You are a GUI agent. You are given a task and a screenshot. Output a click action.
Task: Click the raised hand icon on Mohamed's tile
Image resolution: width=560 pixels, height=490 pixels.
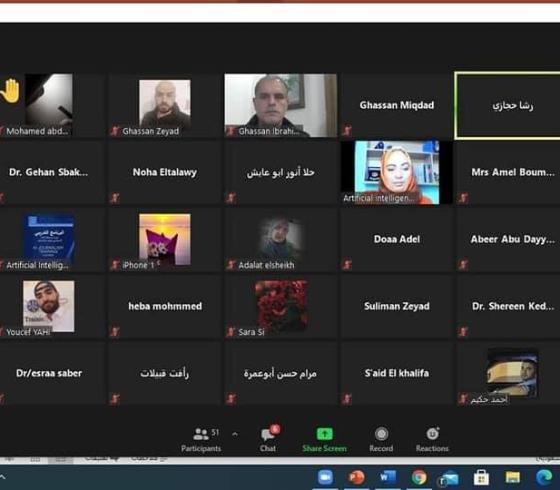tap(10, 91)
